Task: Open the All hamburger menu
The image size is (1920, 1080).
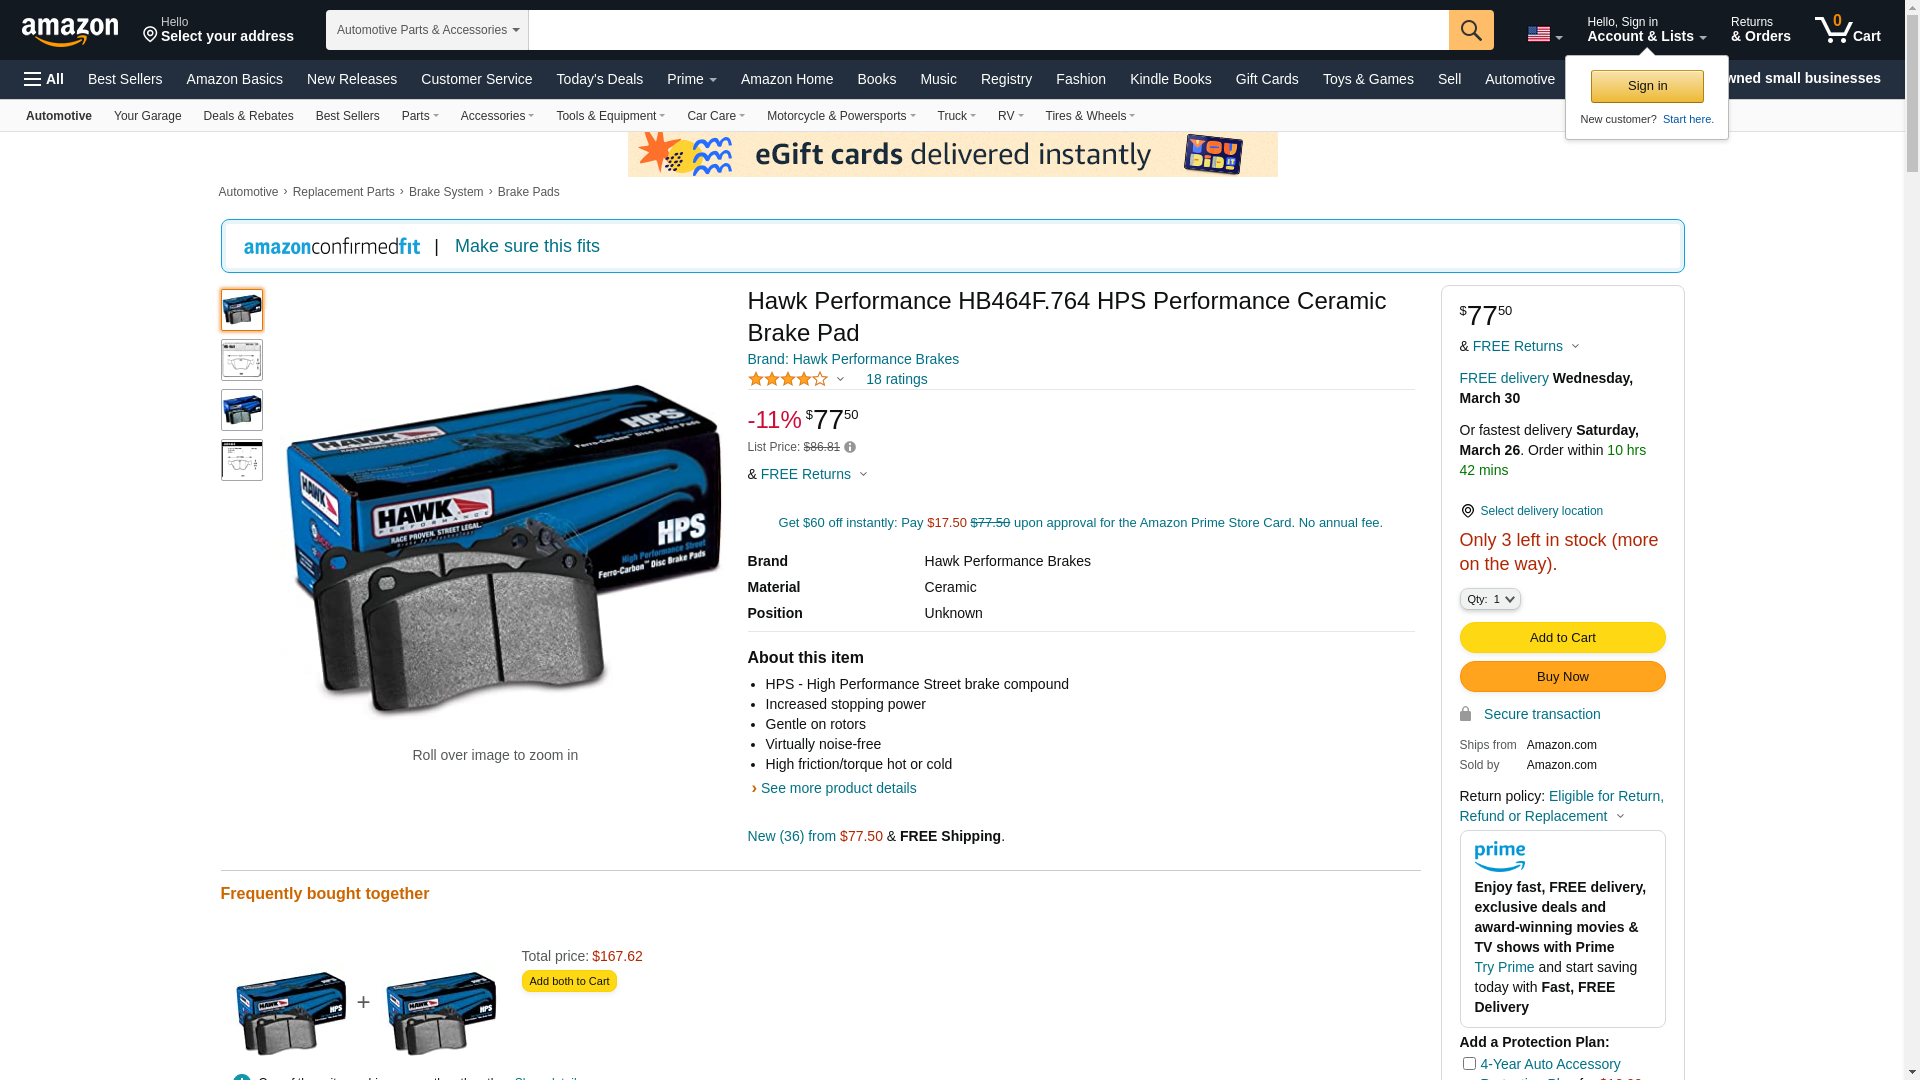Action: [x=44, y=79]
